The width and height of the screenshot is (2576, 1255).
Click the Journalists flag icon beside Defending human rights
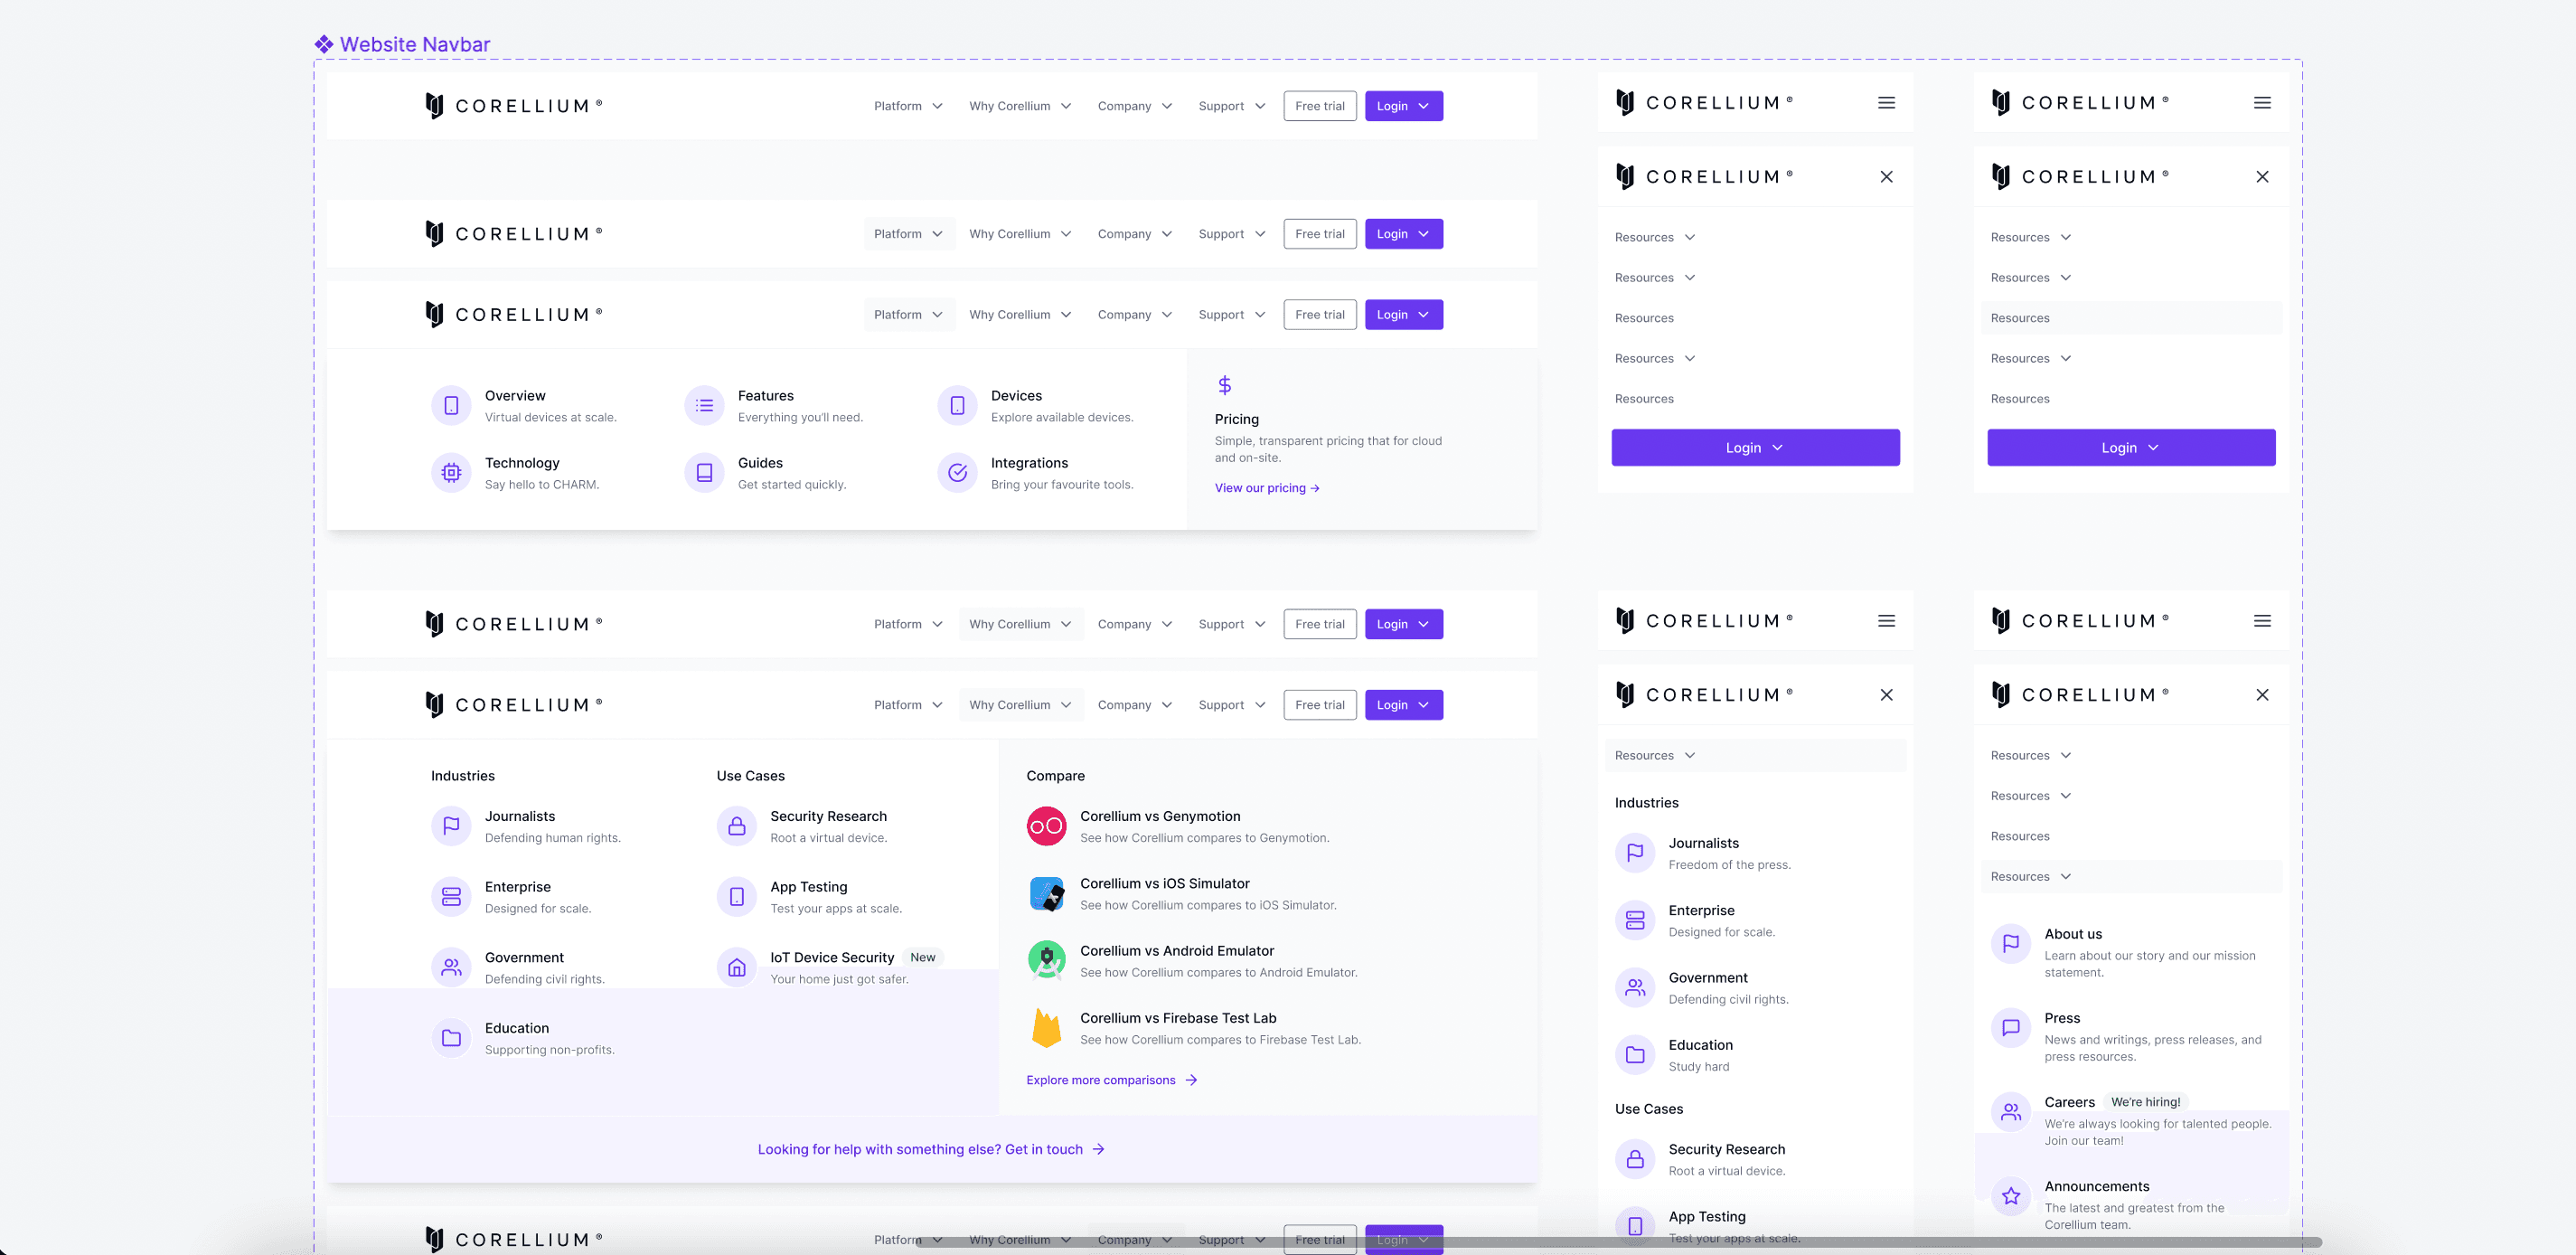[x=451, y=826]
